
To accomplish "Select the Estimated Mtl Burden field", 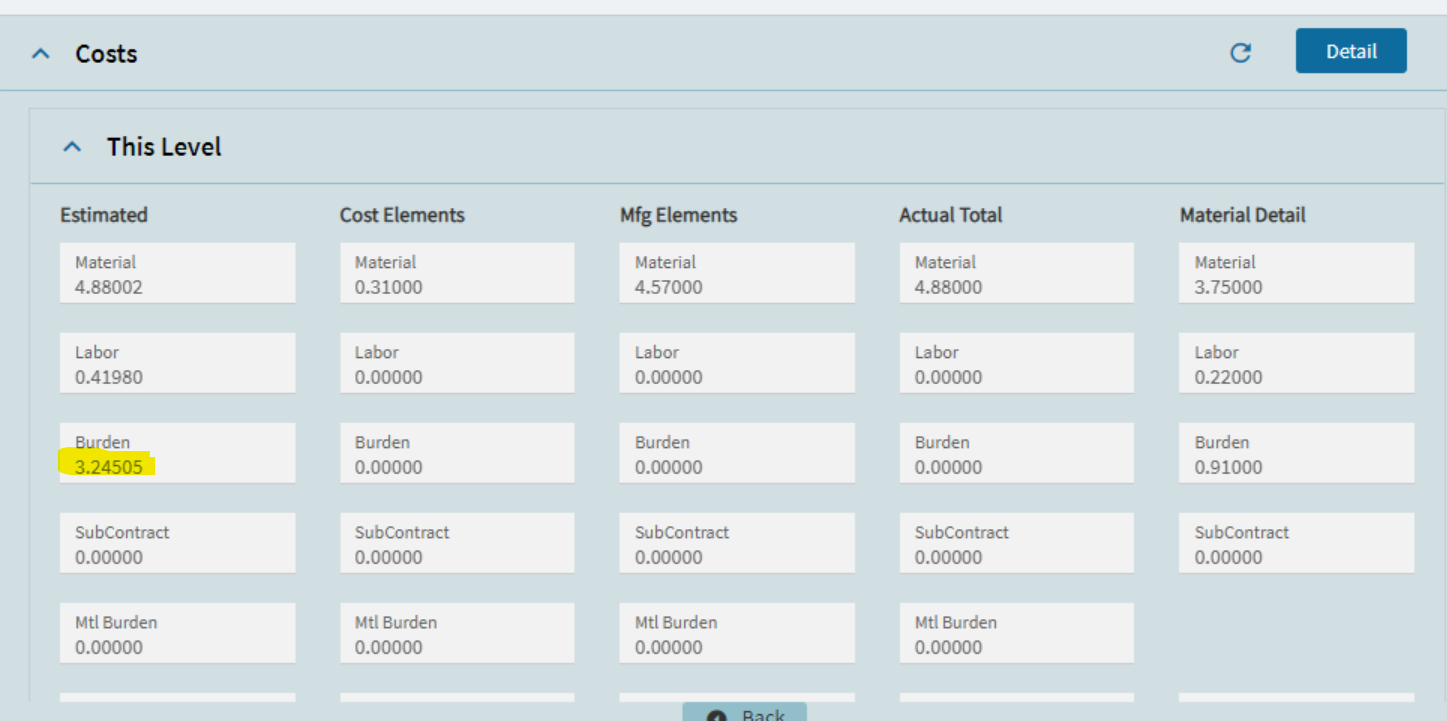I will click(x=178, y=633).
